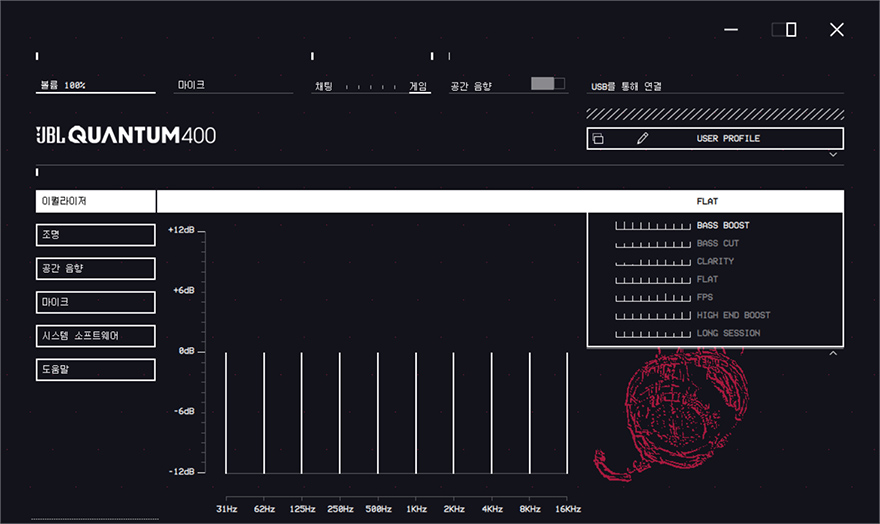Screen dimensions: 880x524
Task: Click the pencil edit profile icon
Action: click(x=643, y=138)
